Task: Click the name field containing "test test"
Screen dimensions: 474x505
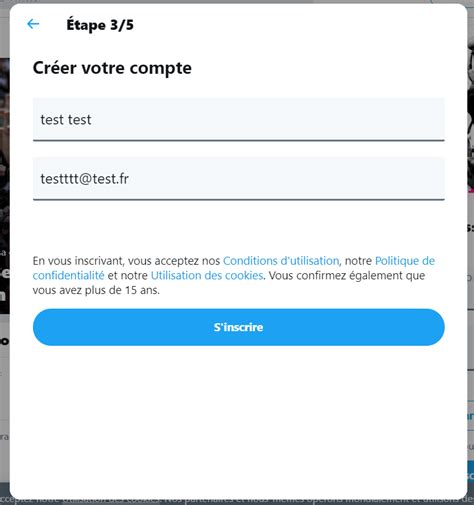Action: [x=239, y=119]
